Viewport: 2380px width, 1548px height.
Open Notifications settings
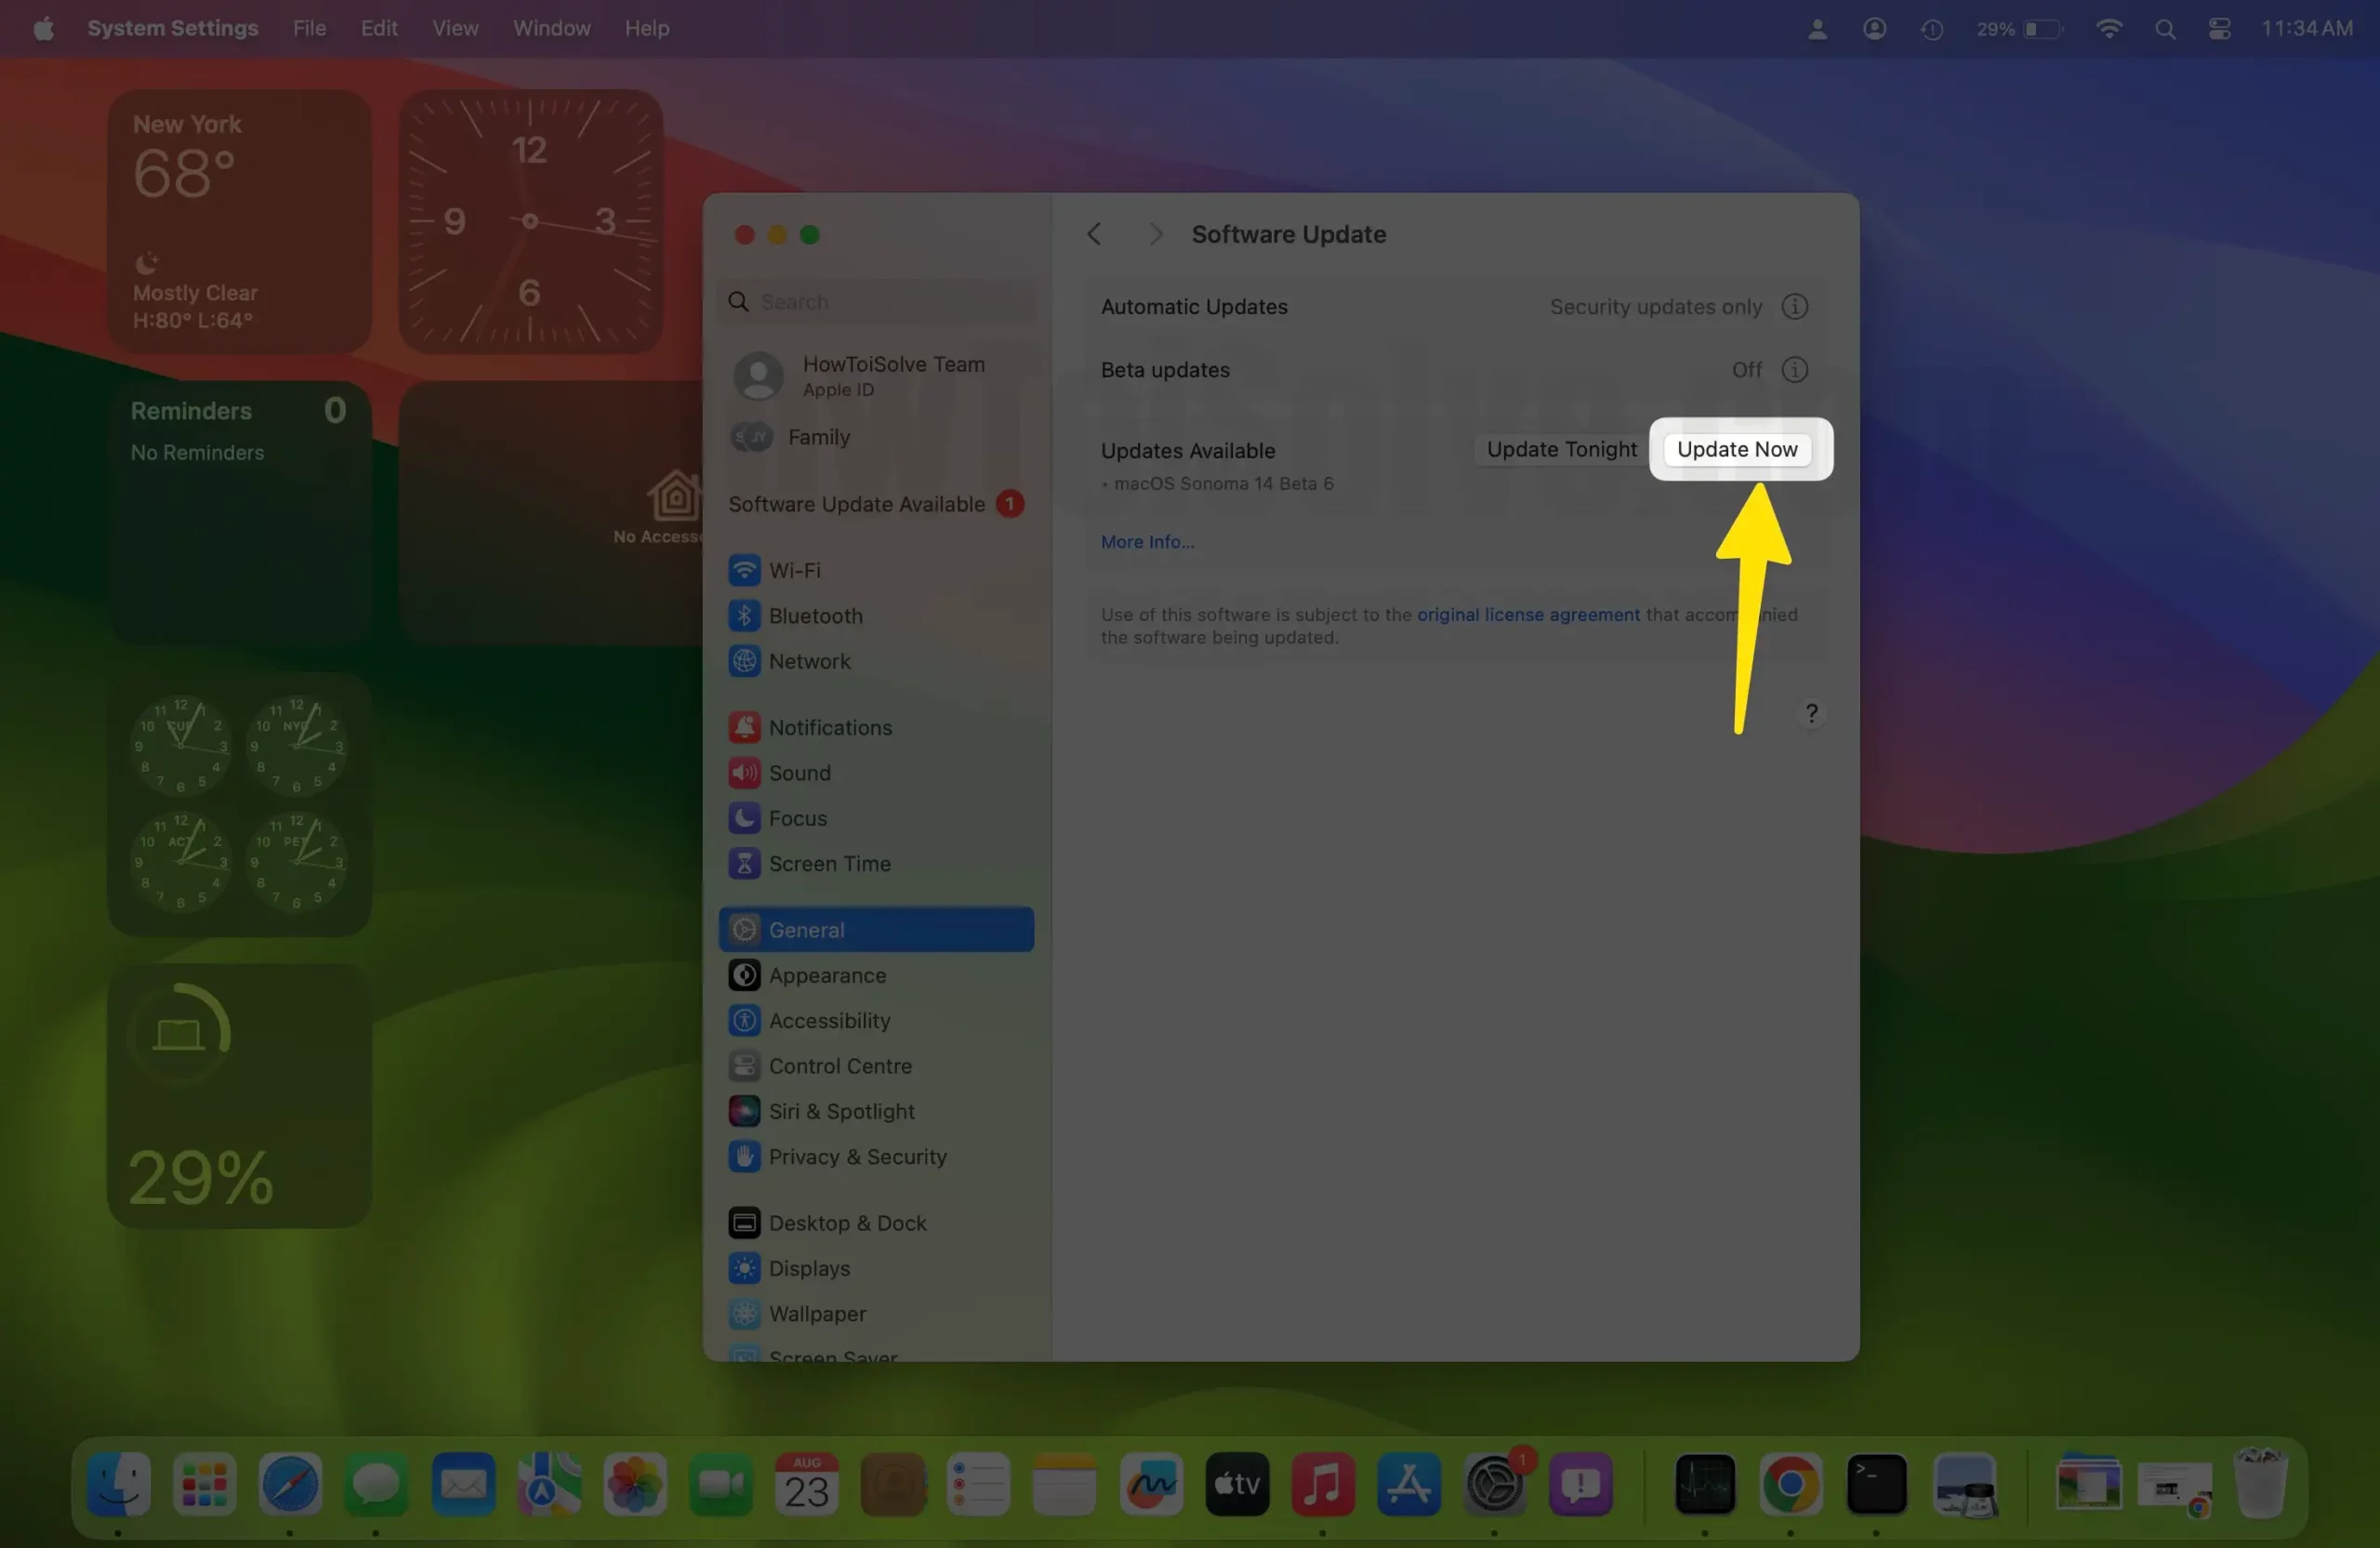(x=877, y=727)
